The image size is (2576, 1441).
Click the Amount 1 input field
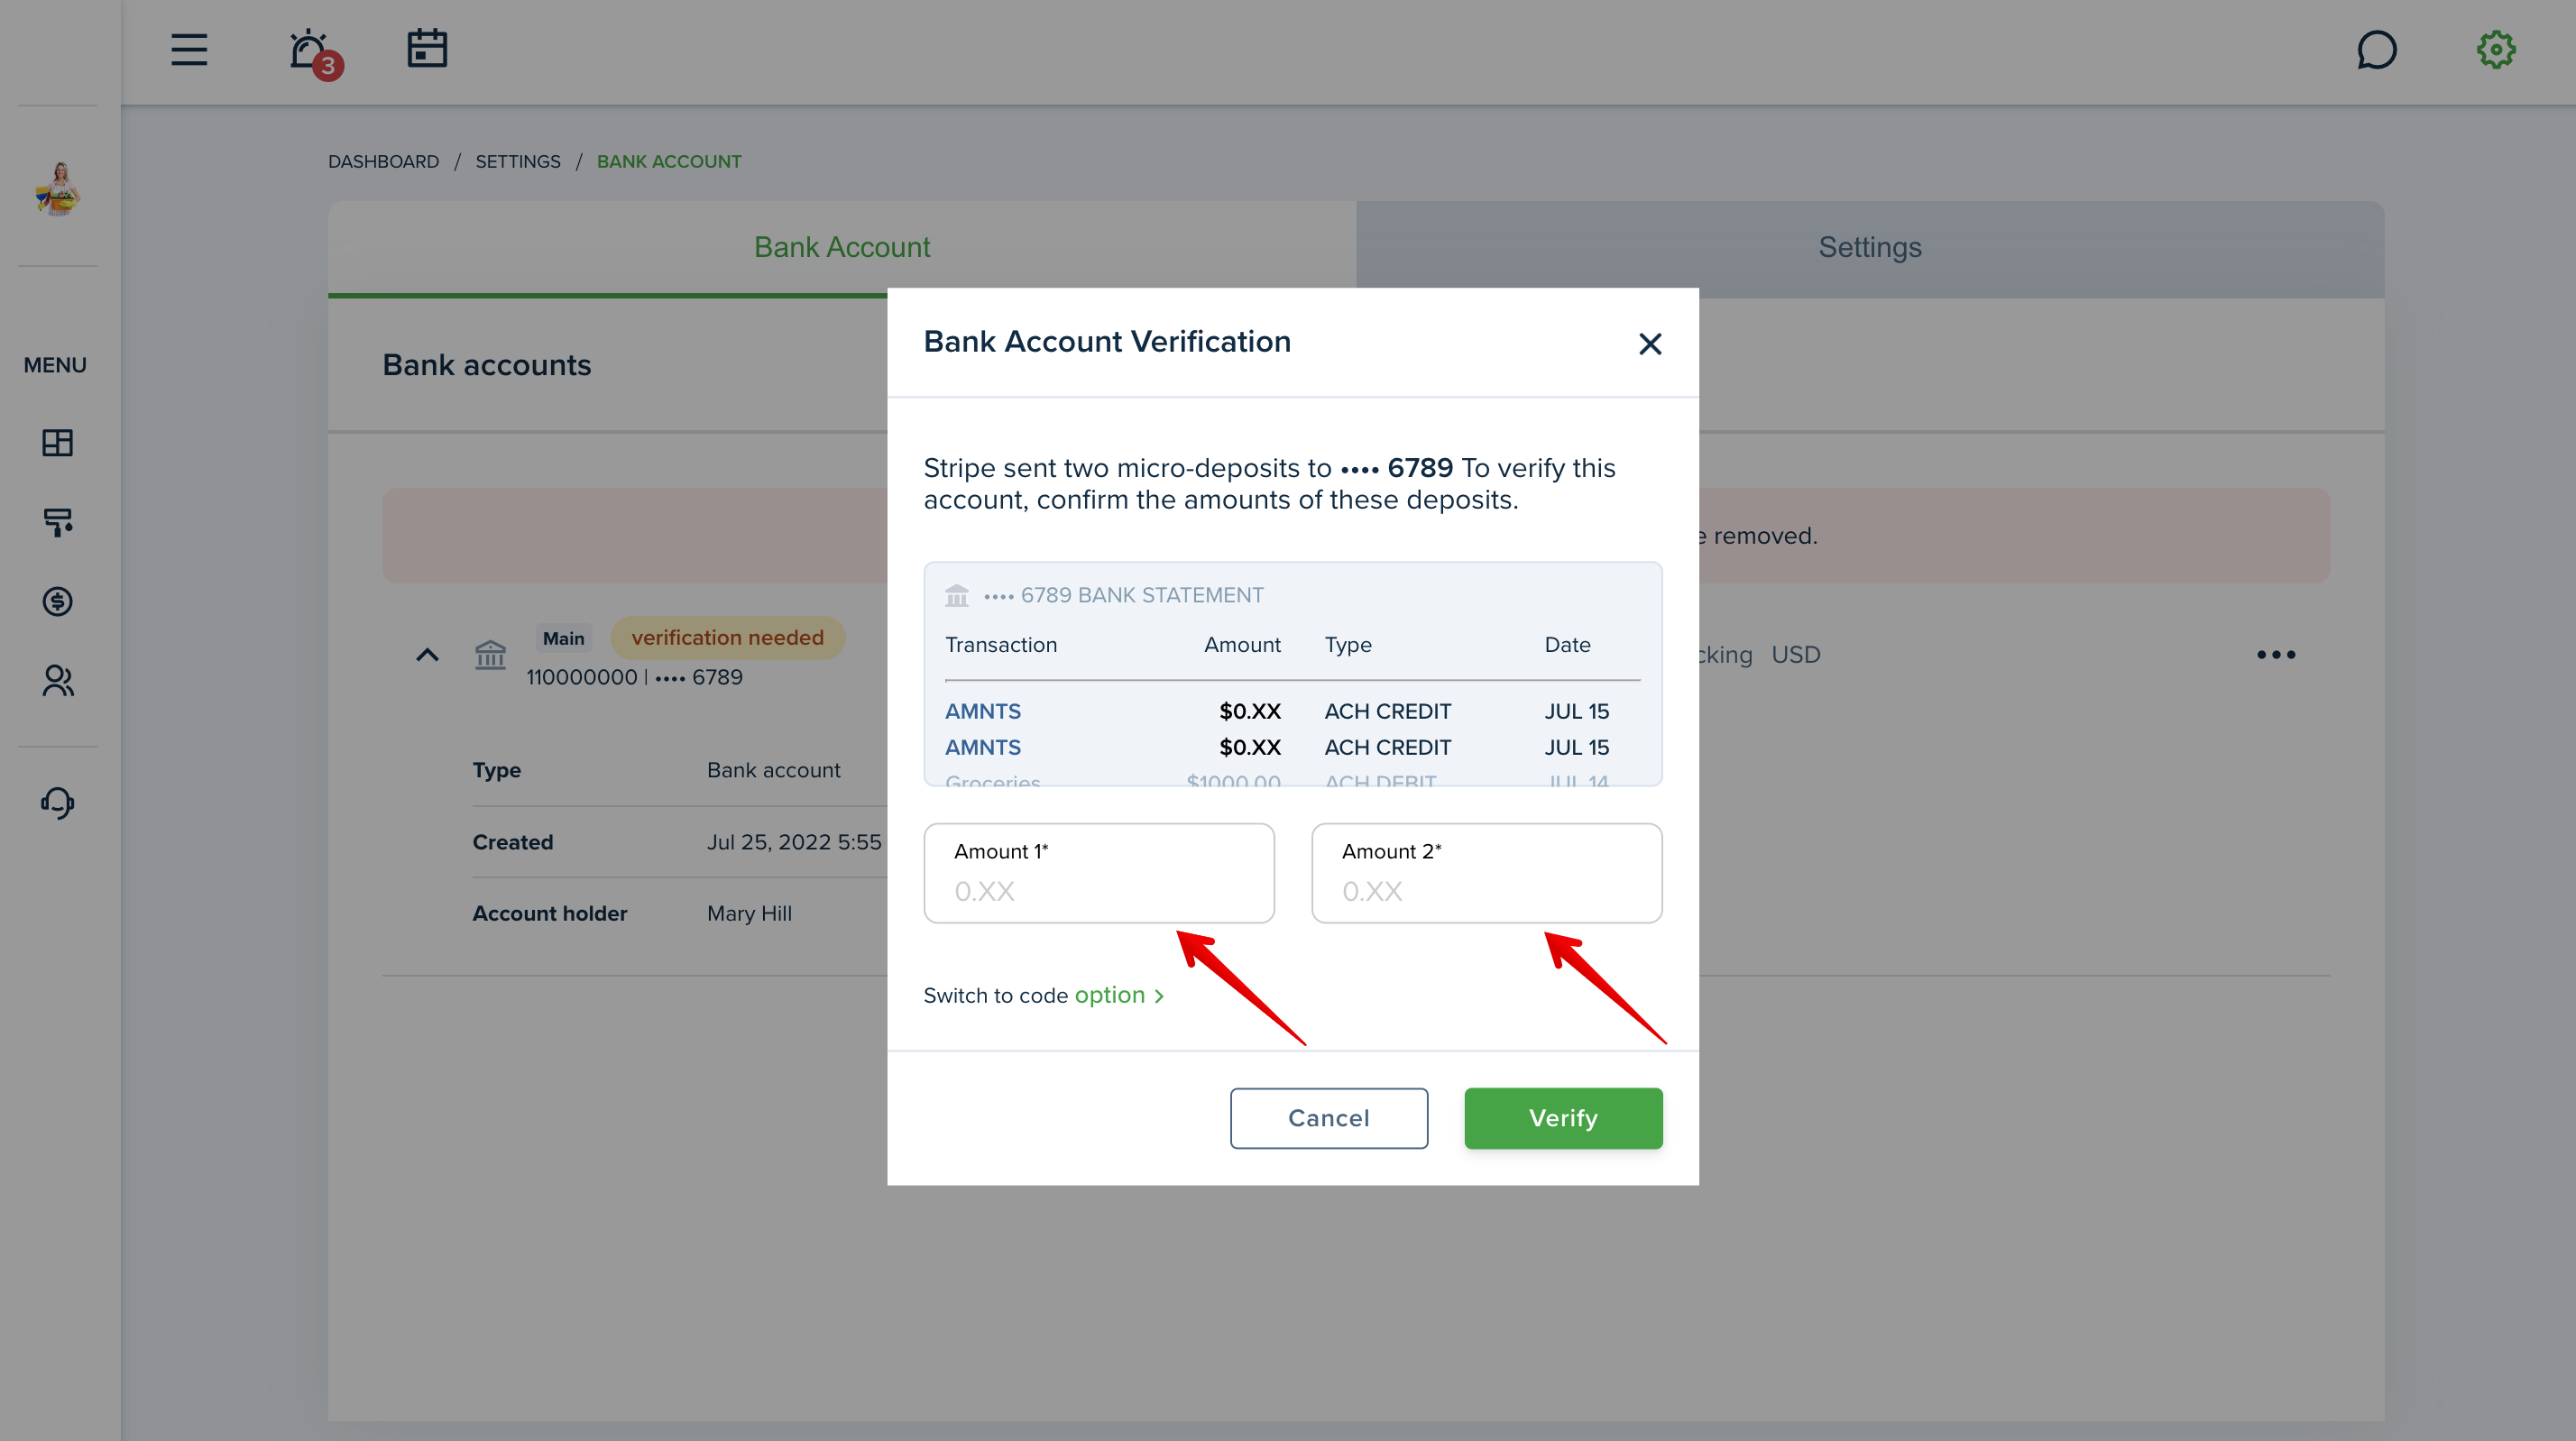1099,873
